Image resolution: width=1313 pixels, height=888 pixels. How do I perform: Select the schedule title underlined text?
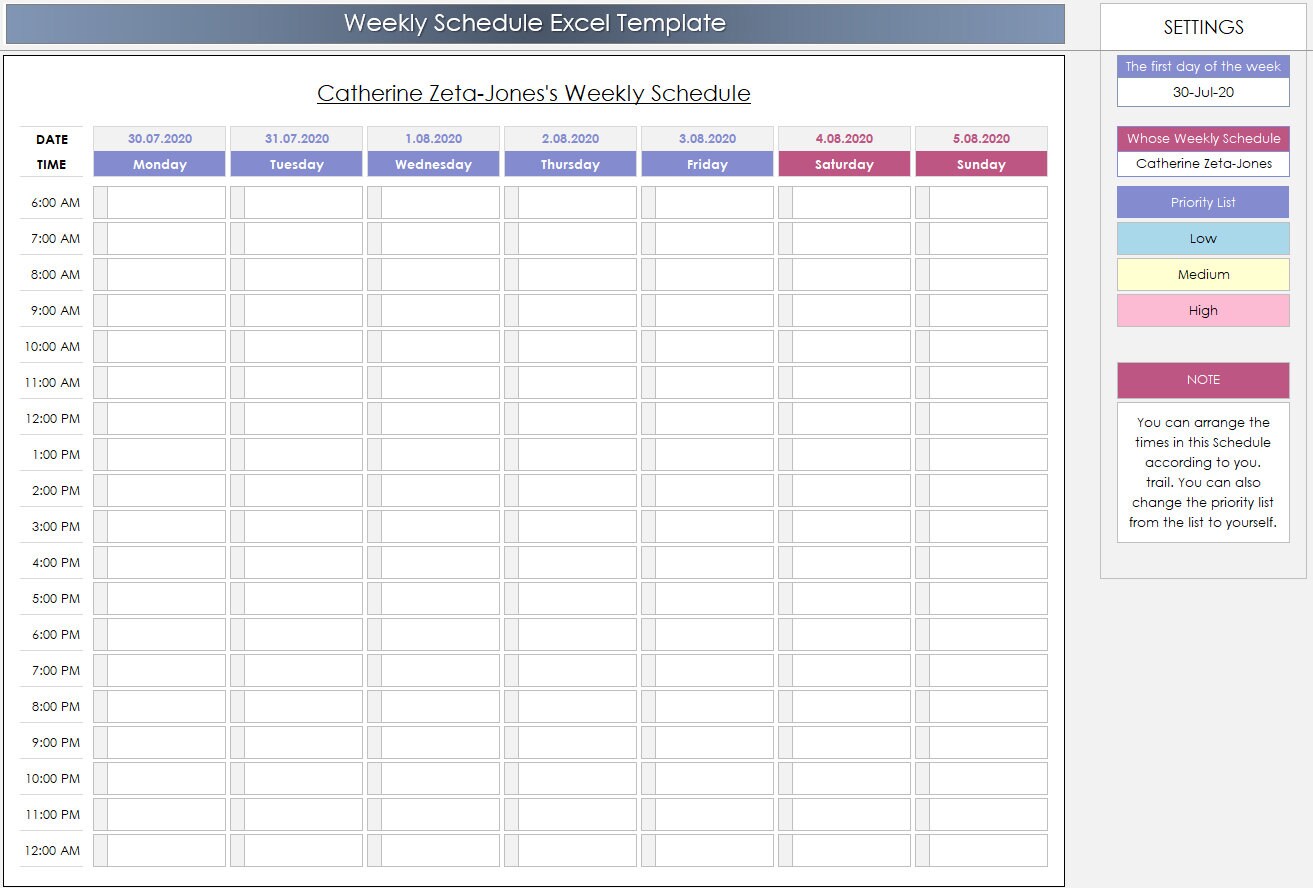534,93
